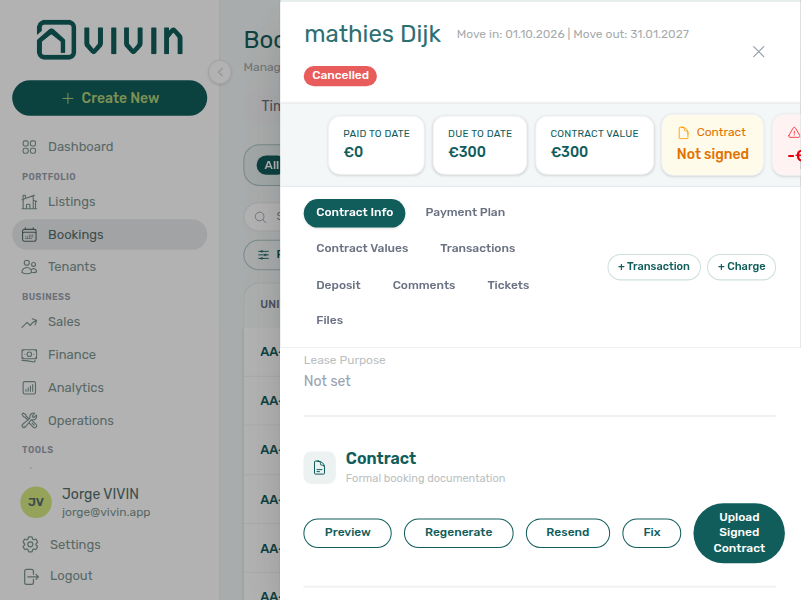Image resolution: width=801 pixels, height=600 pixels.
Task: Click the Contract Value €300 card
Action: (595, 146)
